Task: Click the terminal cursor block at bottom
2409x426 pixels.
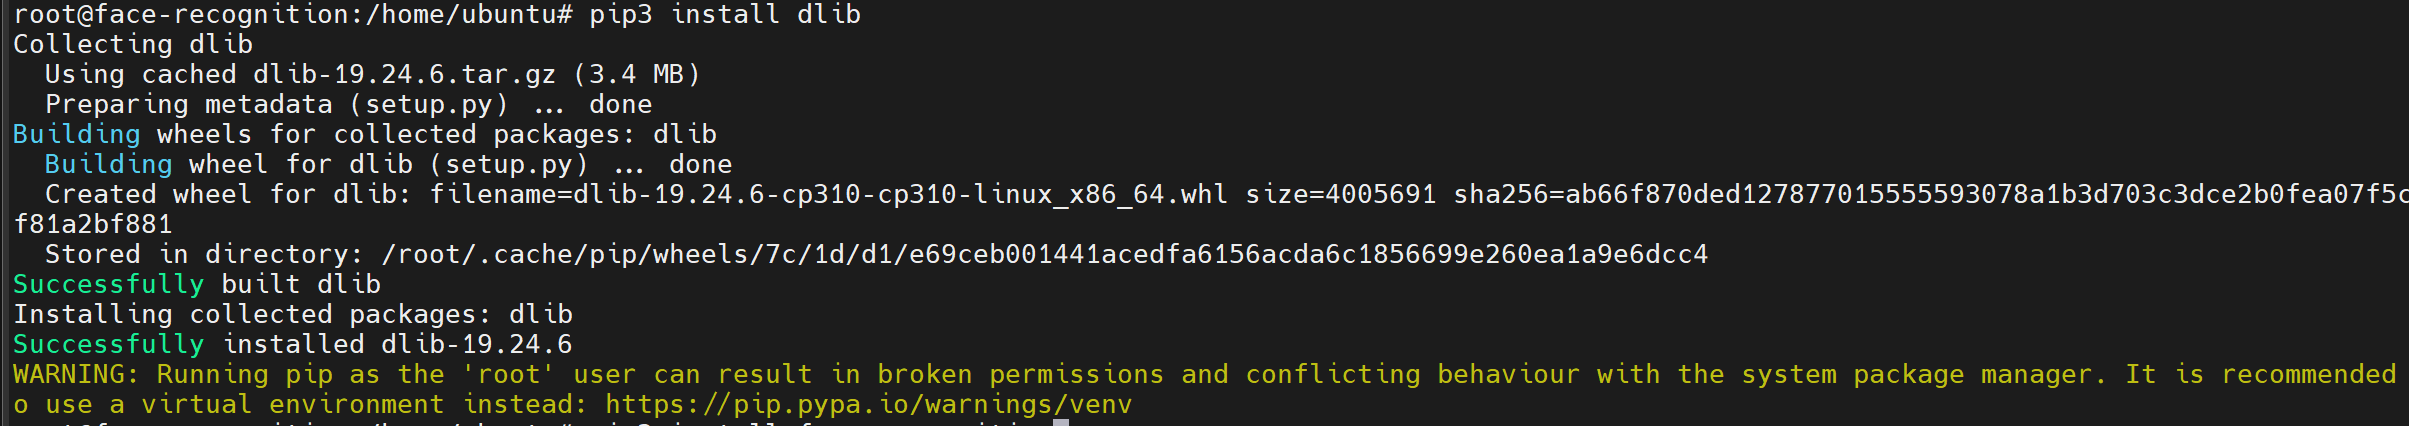Action: 1061,423
